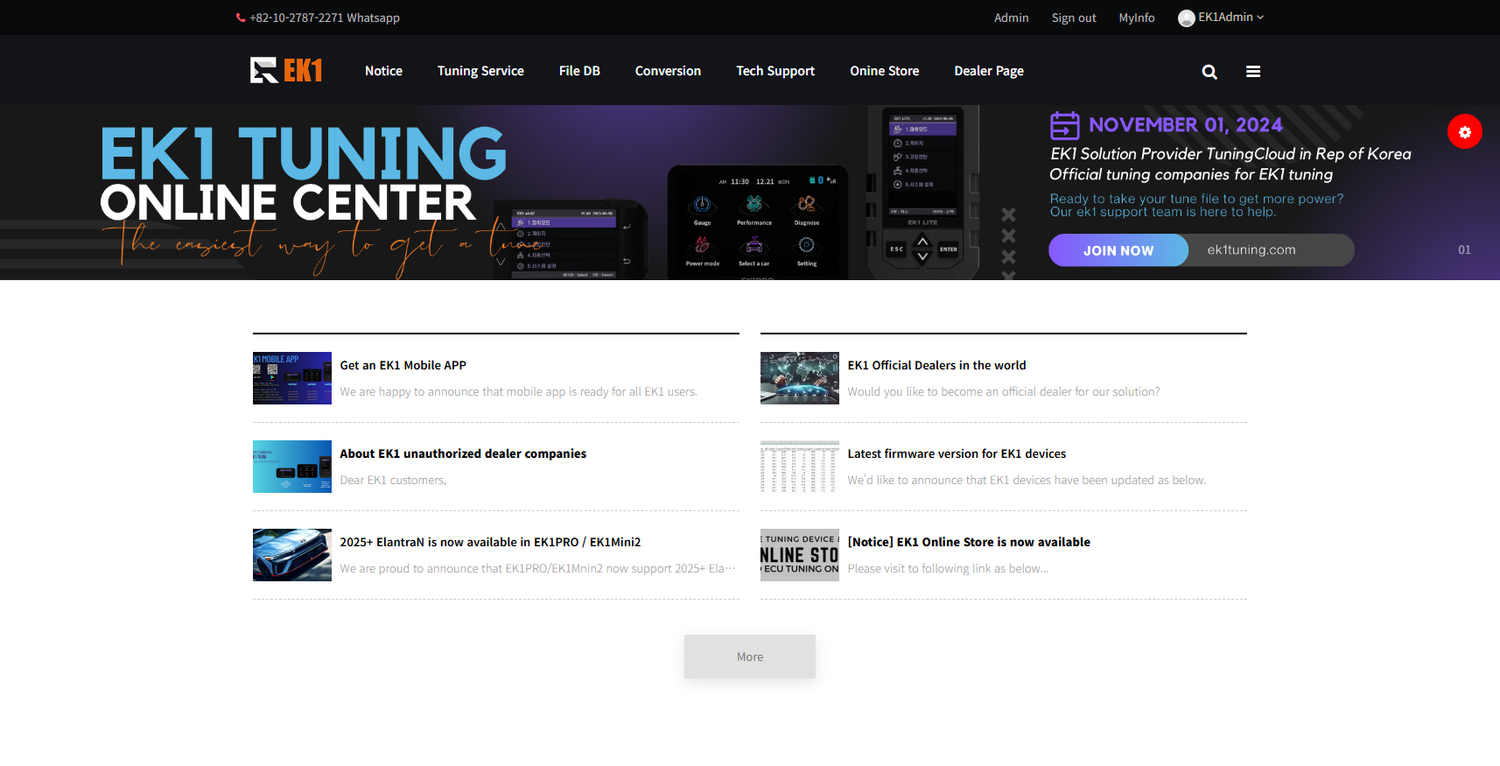Open the MyInfo link
Screen dimensions: 1500x766
point(1136,18)
